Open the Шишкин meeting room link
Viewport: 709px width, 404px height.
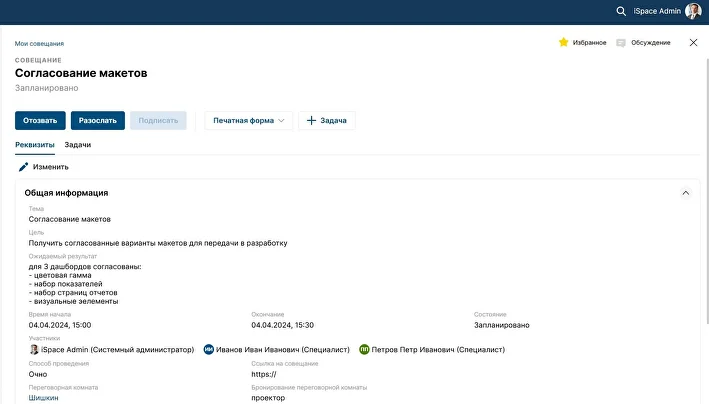click(43, 397)
